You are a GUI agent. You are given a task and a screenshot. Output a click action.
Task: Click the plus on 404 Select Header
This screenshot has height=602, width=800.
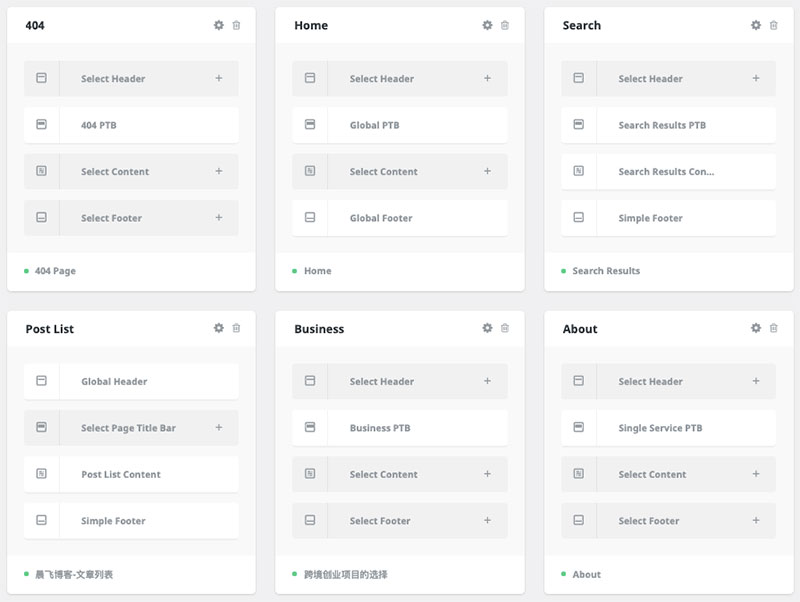click(x=218, y=78)
